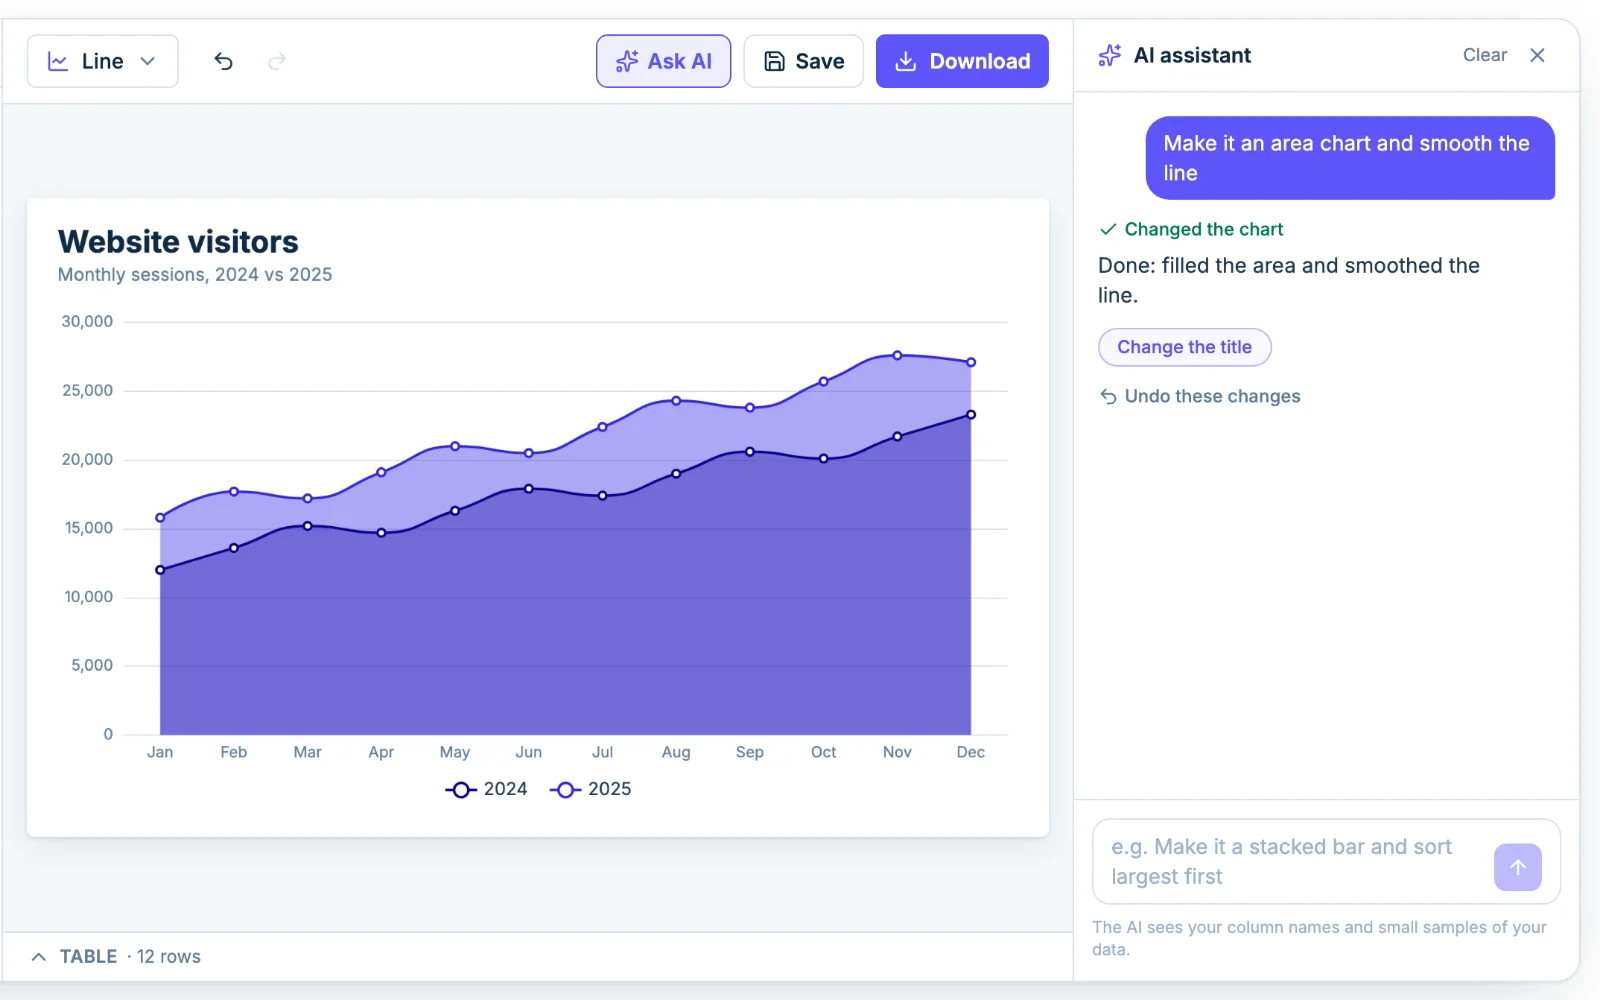Toggle the 2025 series in legend
This screenshot has height=1000, width=1600.
[x=590, y=789]
